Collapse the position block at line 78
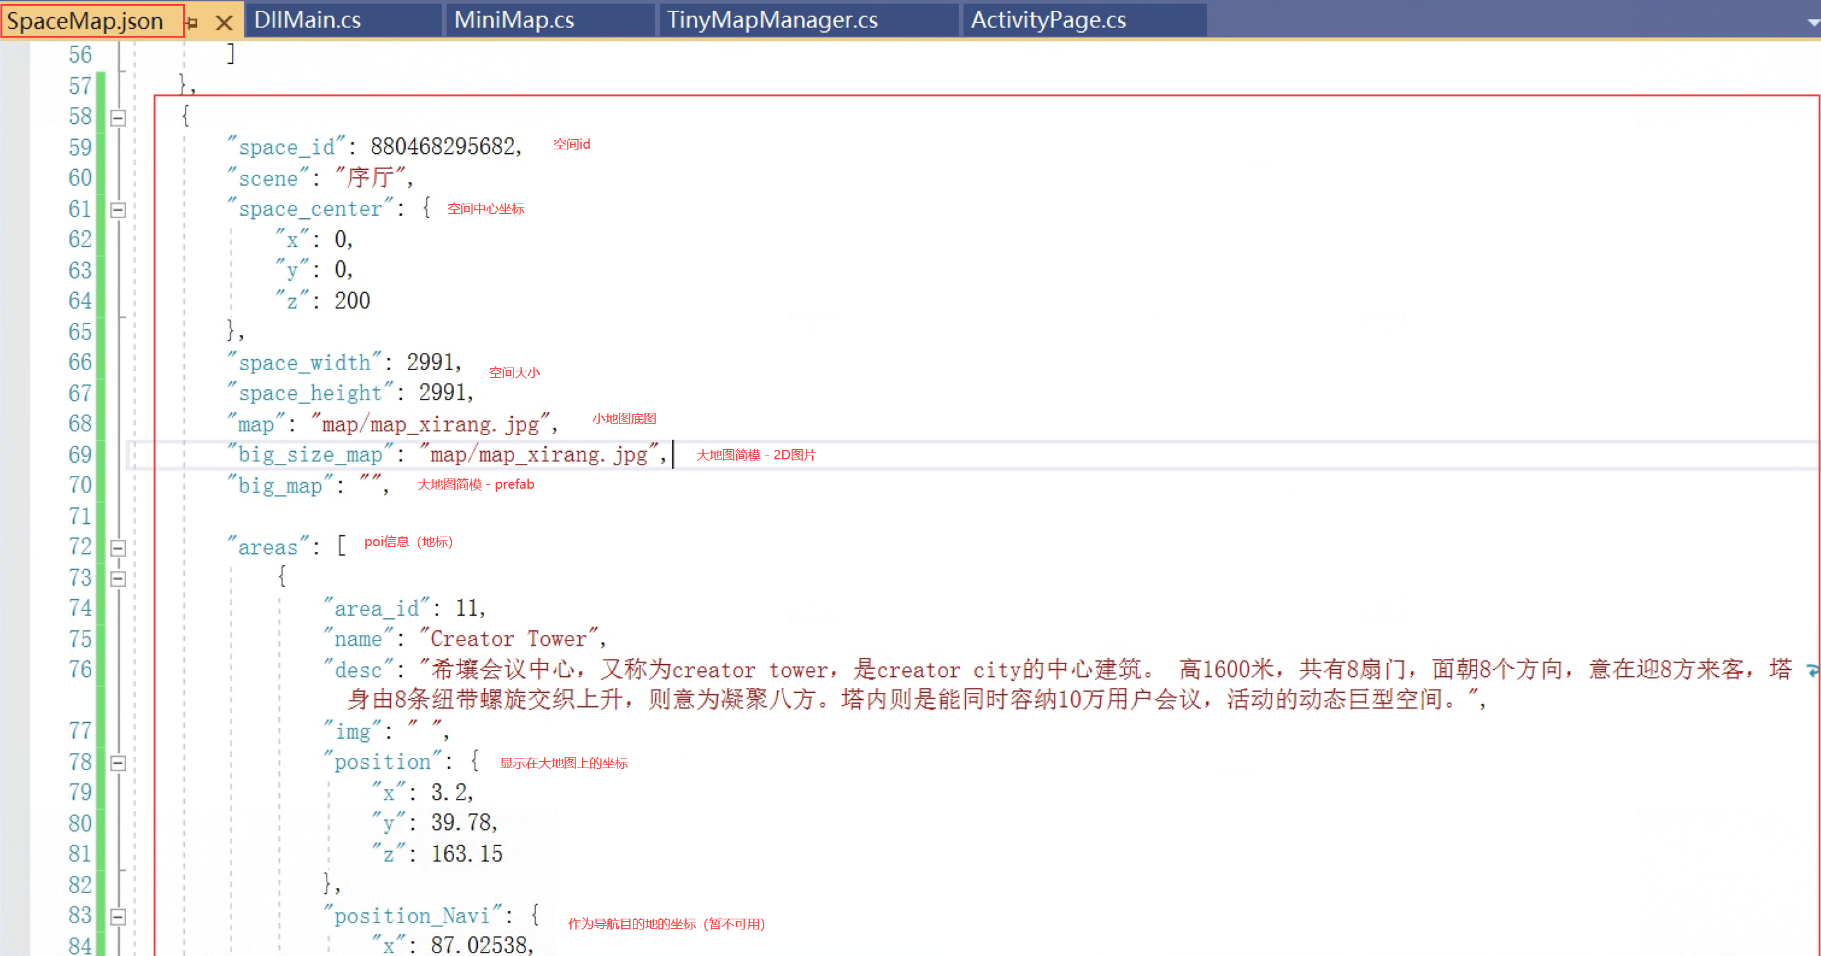The image size is (1821, 956). [118, 763]
